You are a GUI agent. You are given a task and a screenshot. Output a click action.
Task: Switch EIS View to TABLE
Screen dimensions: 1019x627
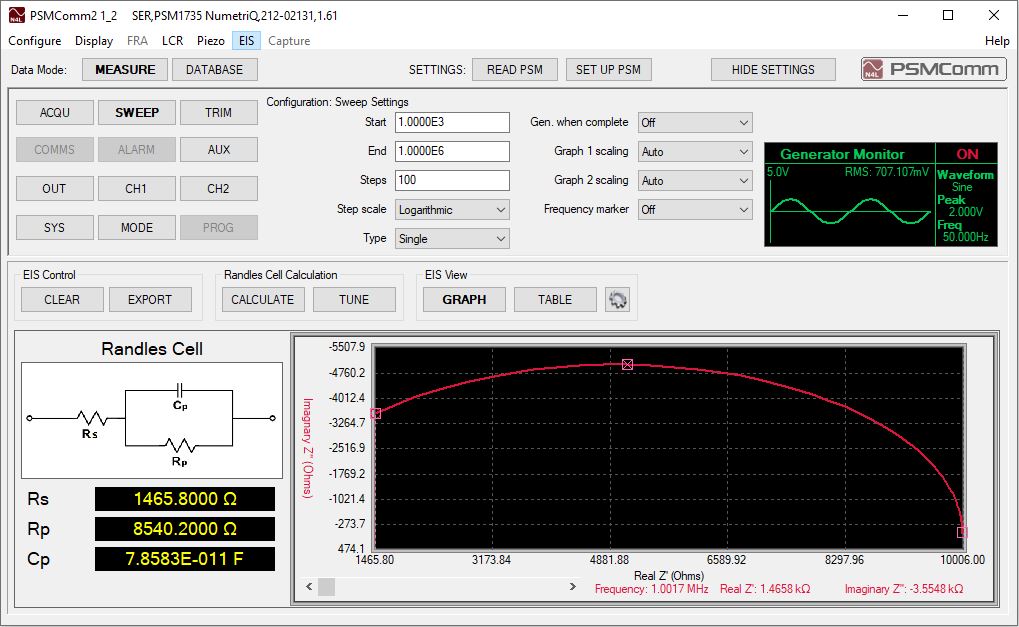(554, 298)
